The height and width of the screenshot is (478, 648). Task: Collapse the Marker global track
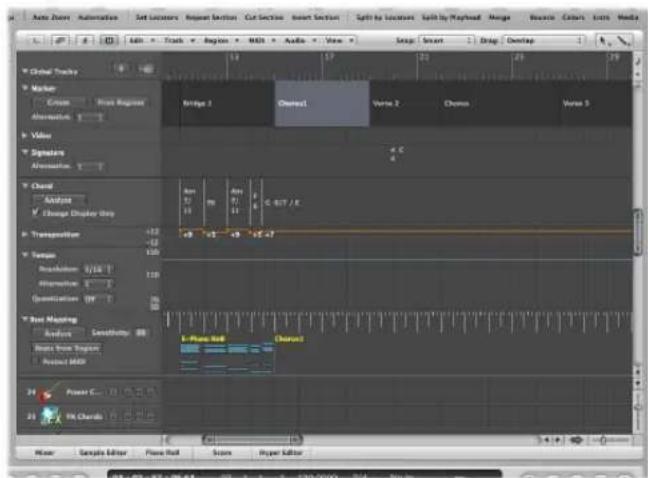coord(25,88)
